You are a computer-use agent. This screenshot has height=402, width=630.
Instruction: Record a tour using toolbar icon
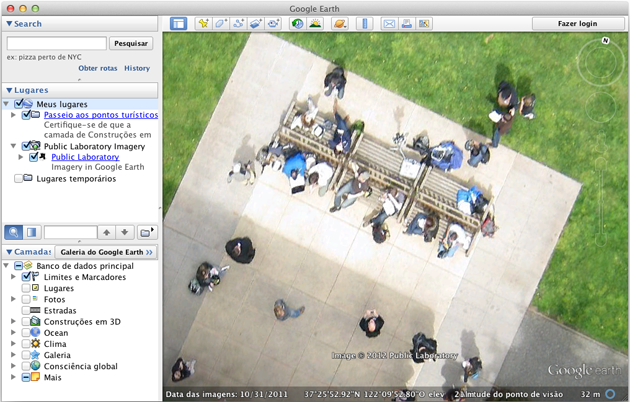tap(274, 24)
